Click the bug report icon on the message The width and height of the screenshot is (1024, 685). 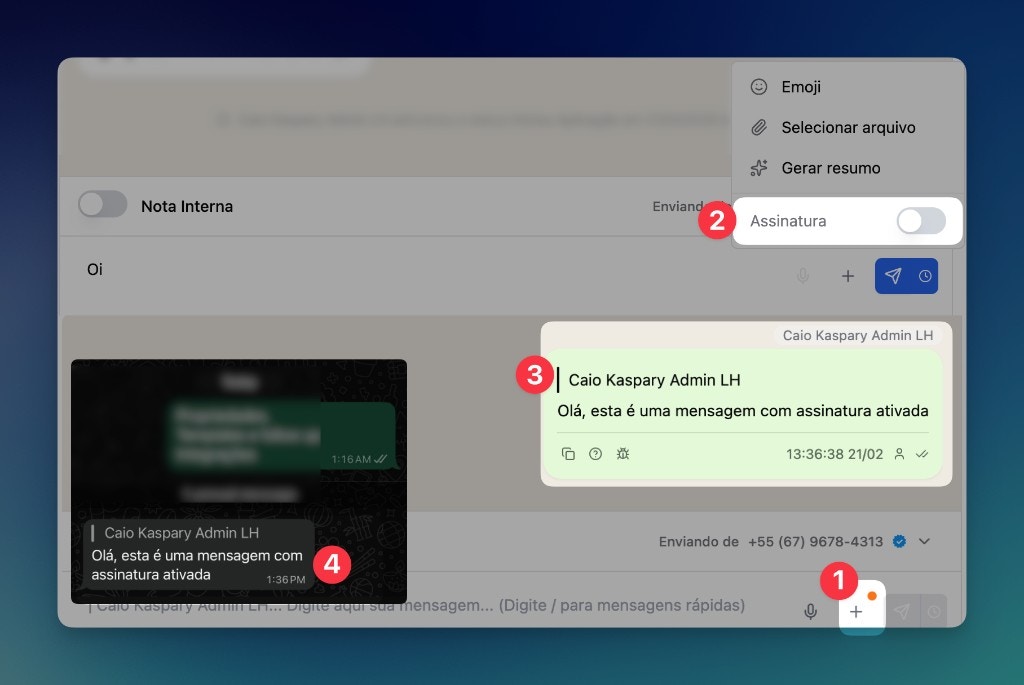click(622, 453)
